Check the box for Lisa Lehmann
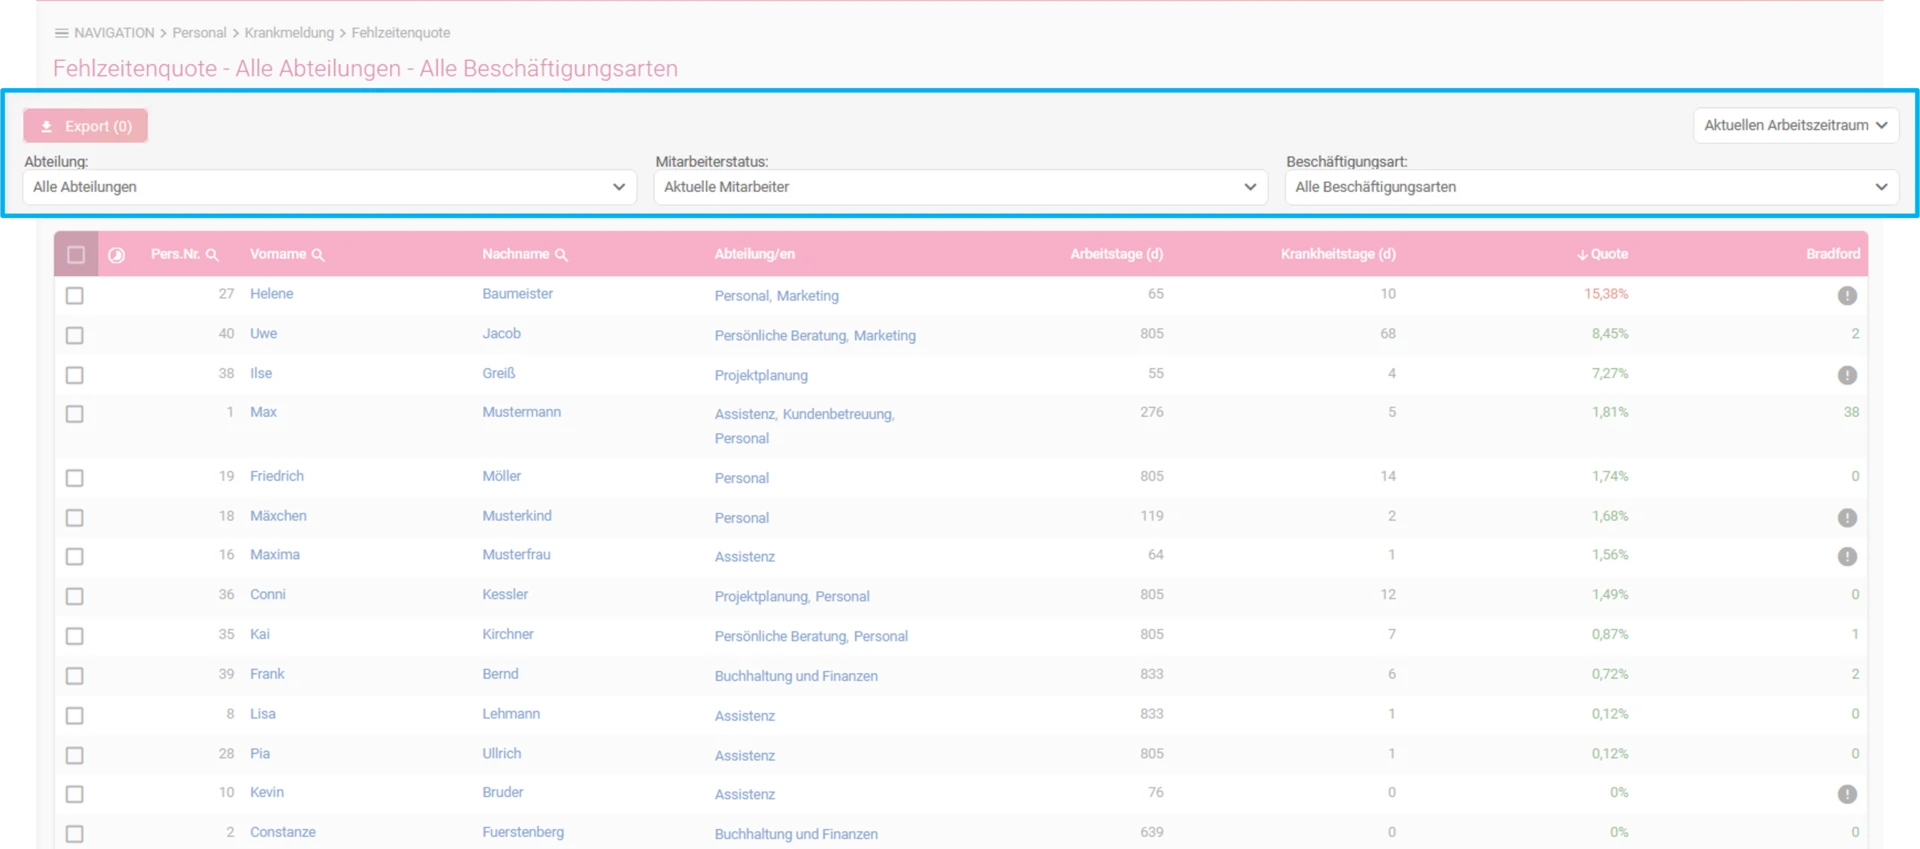The image size is (1920, 849). pyautogui.click(x=75, y=716)
